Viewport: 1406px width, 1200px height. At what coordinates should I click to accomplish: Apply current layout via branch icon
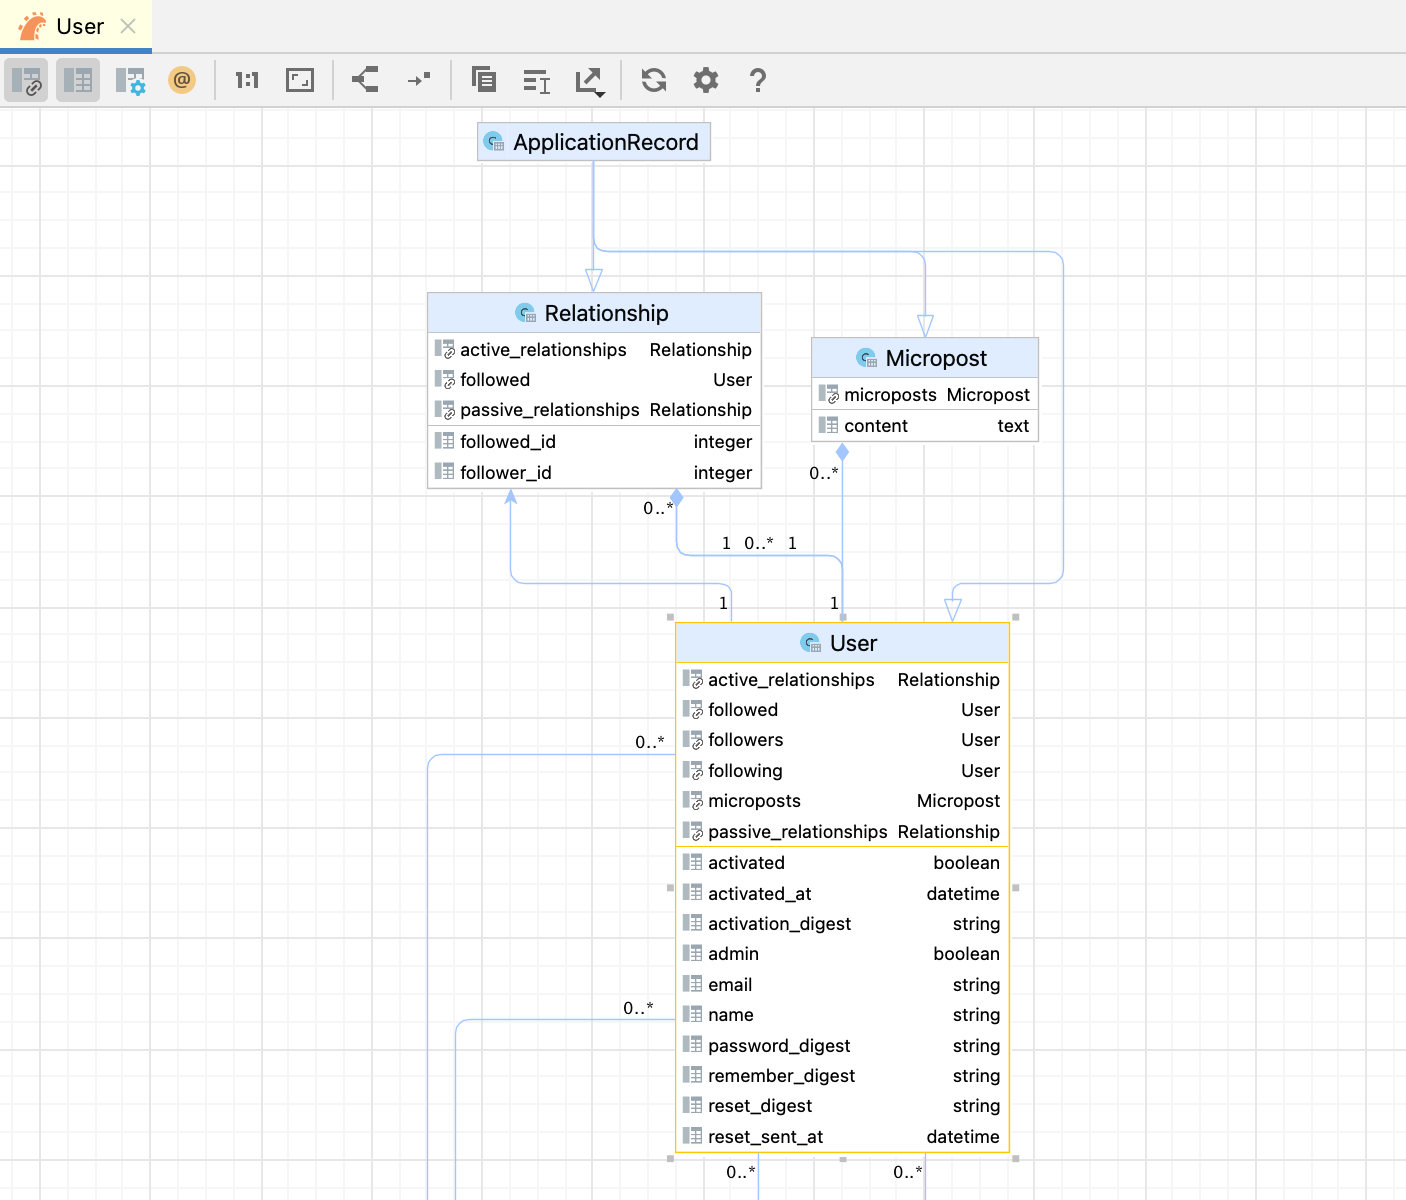364,80
